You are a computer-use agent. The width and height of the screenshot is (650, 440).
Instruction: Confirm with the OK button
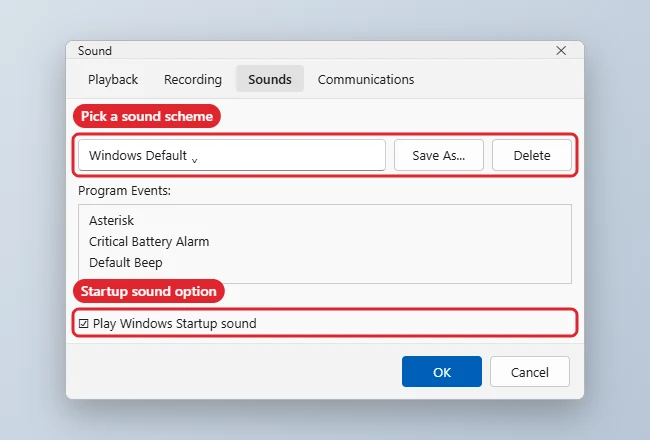(x=442, y=372)
